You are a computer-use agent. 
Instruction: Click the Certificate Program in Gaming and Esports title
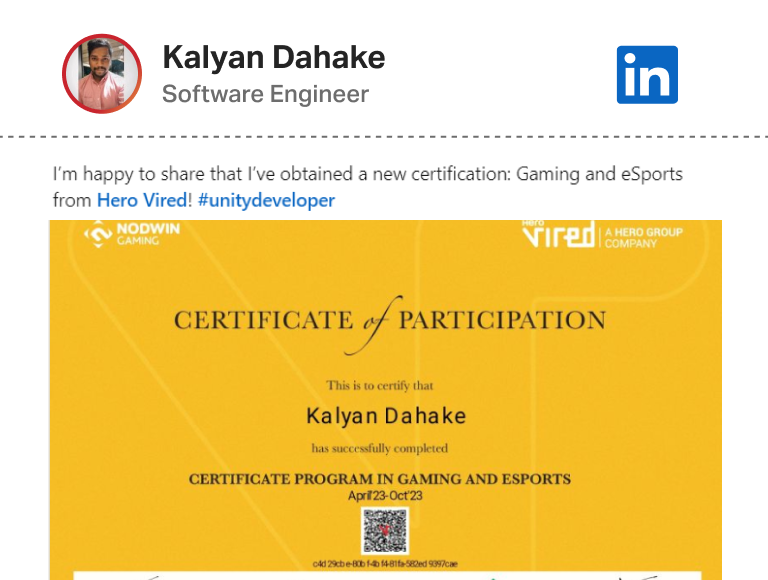coord(380,479)
